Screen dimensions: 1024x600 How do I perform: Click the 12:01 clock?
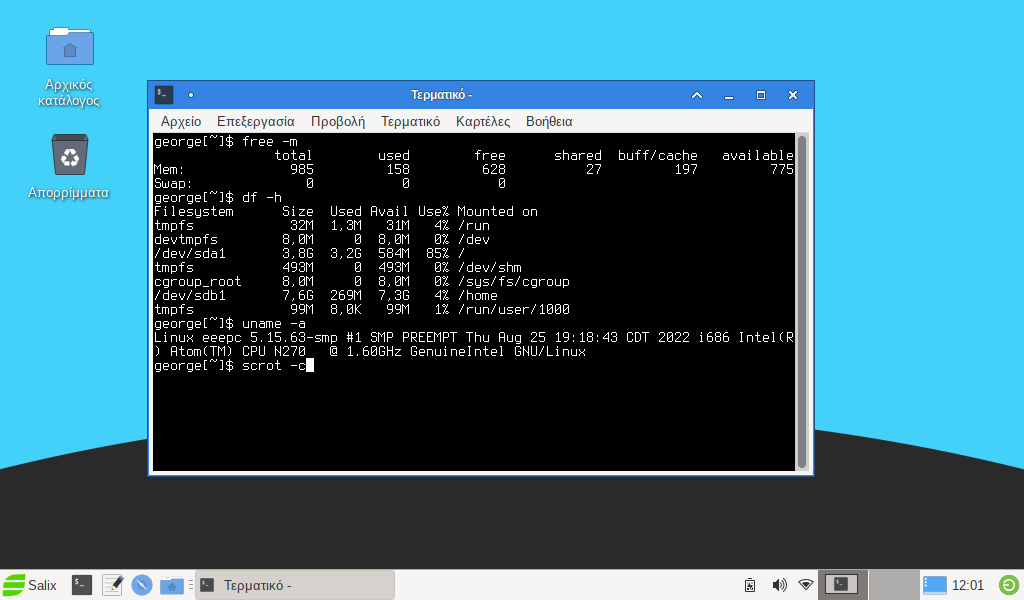[x=968, y=585]
